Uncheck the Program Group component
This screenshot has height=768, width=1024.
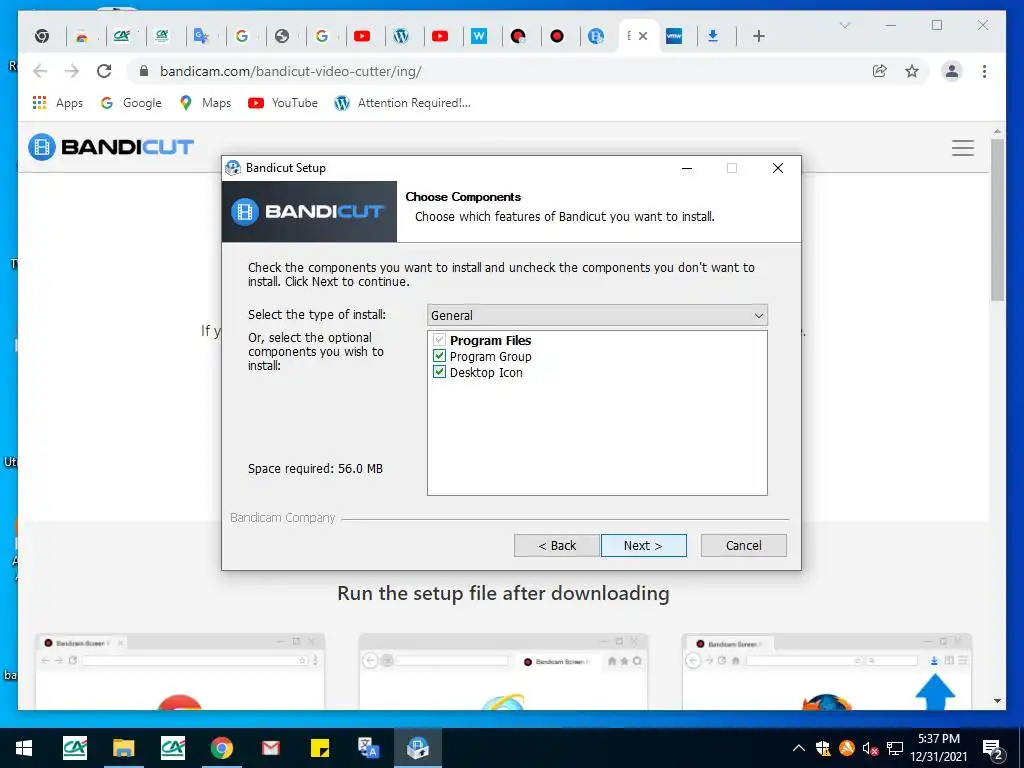pyautogui.click(x=440, y=356)
